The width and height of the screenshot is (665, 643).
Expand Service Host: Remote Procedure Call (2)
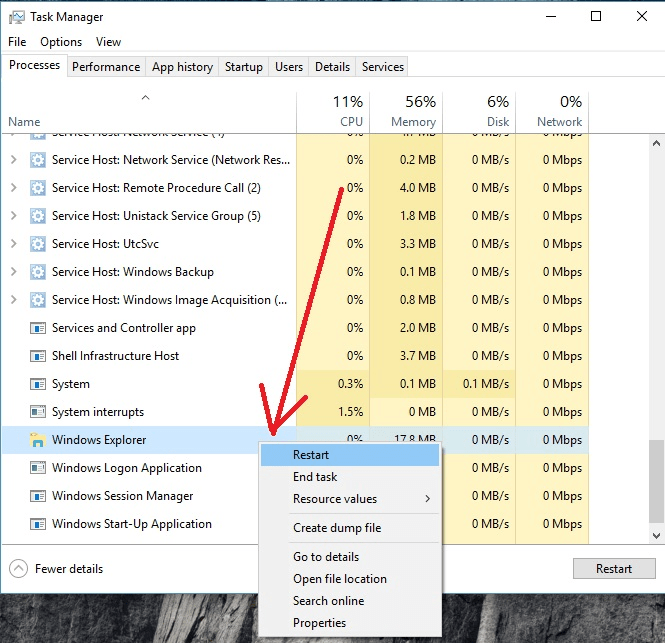14,188
